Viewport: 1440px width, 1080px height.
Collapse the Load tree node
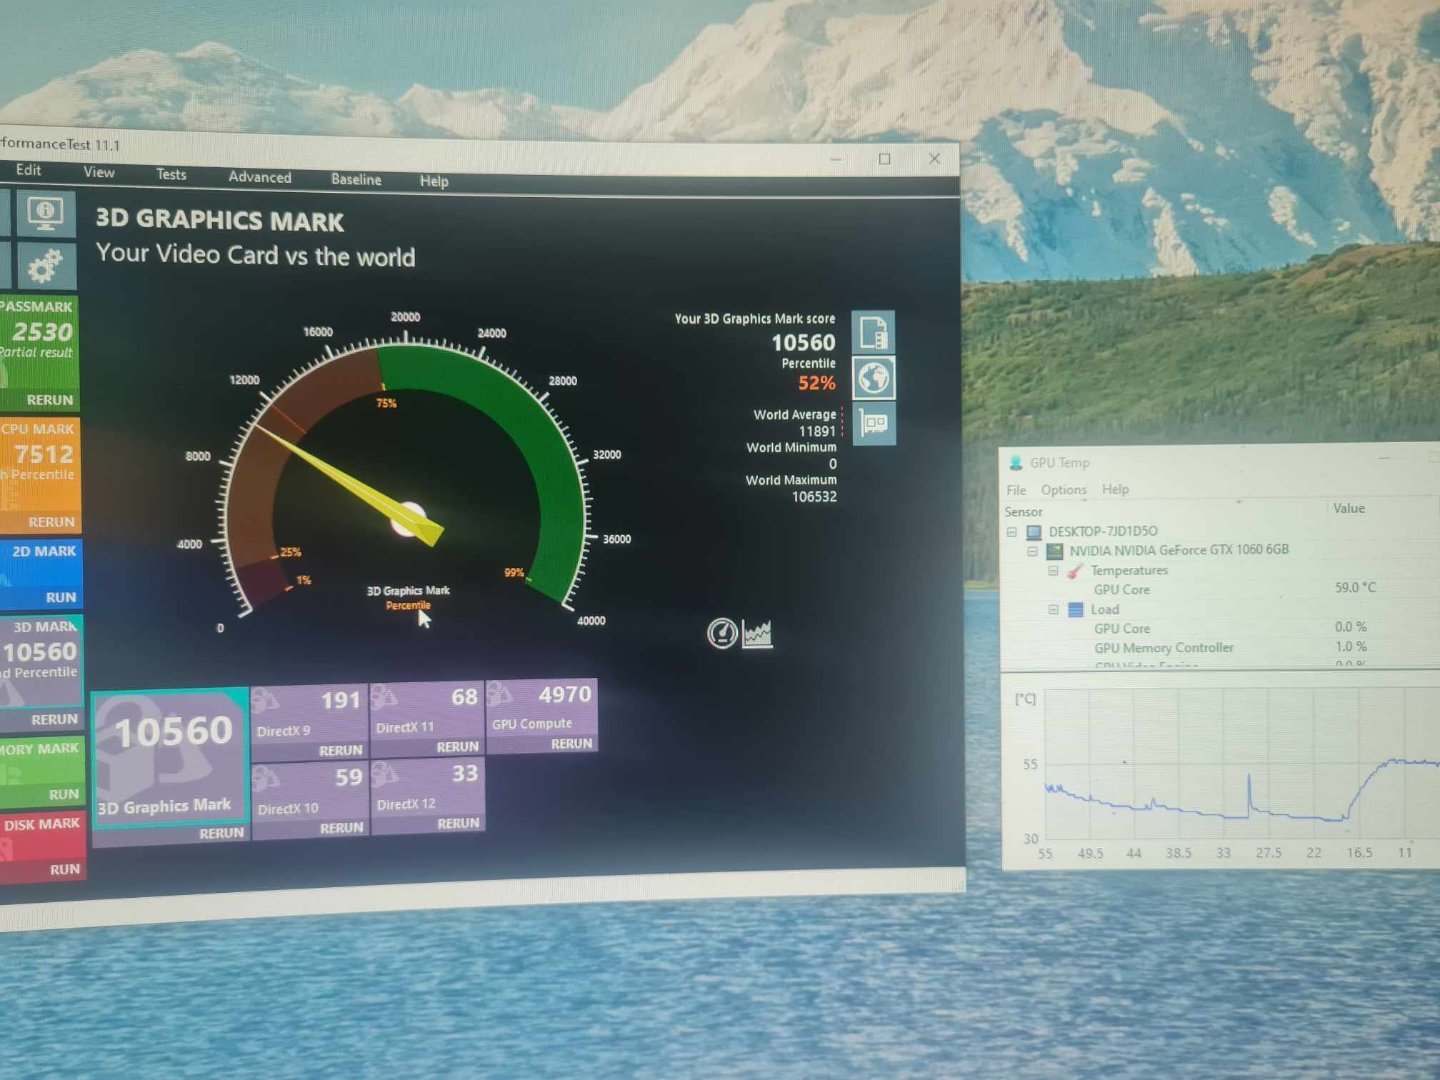pos(1053,610)
